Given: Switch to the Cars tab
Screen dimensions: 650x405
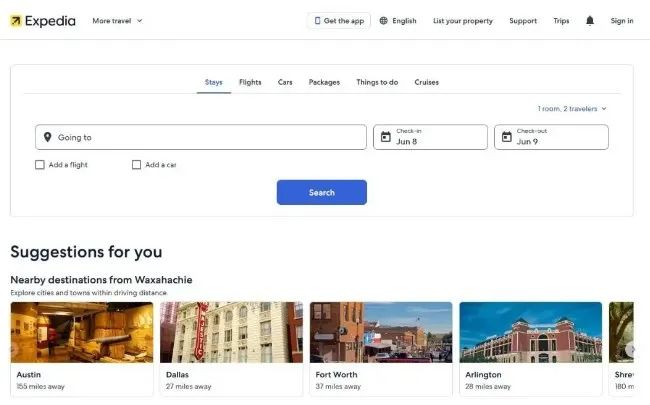Looking at the screenshot, I should tap(285, 82).
